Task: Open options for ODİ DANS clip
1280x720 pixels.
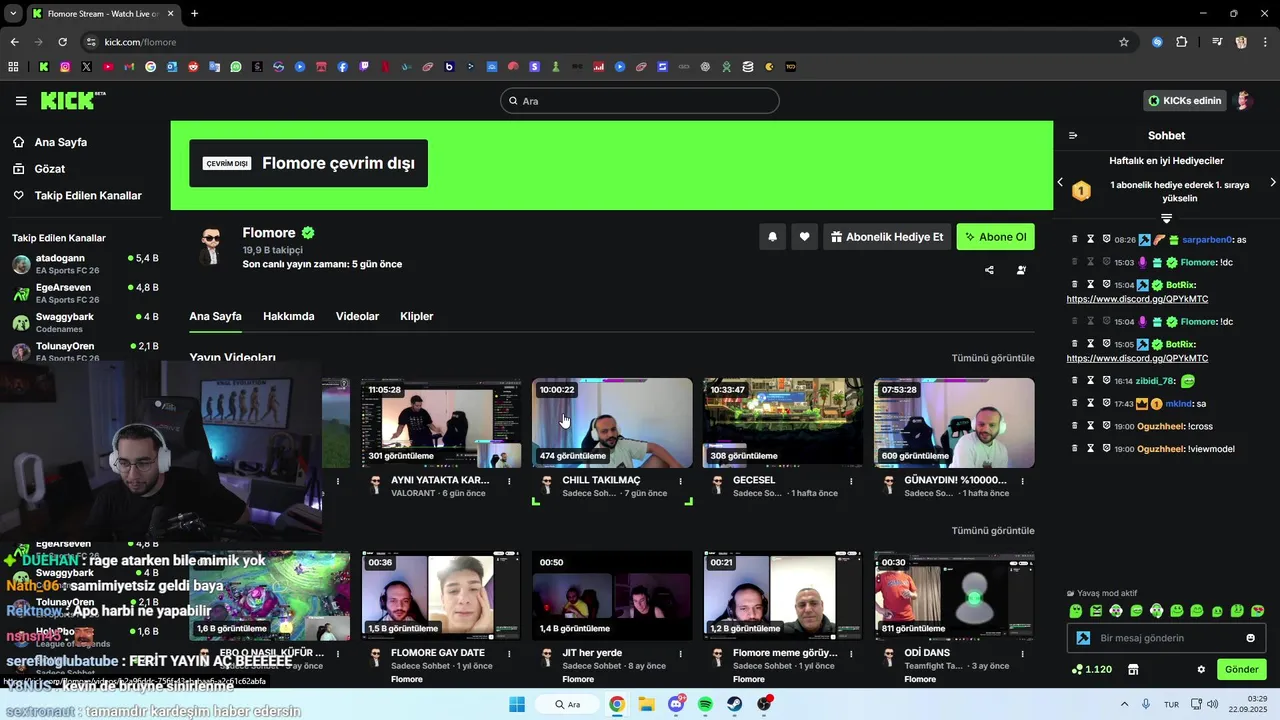Action: click(x=1023, y=654)
